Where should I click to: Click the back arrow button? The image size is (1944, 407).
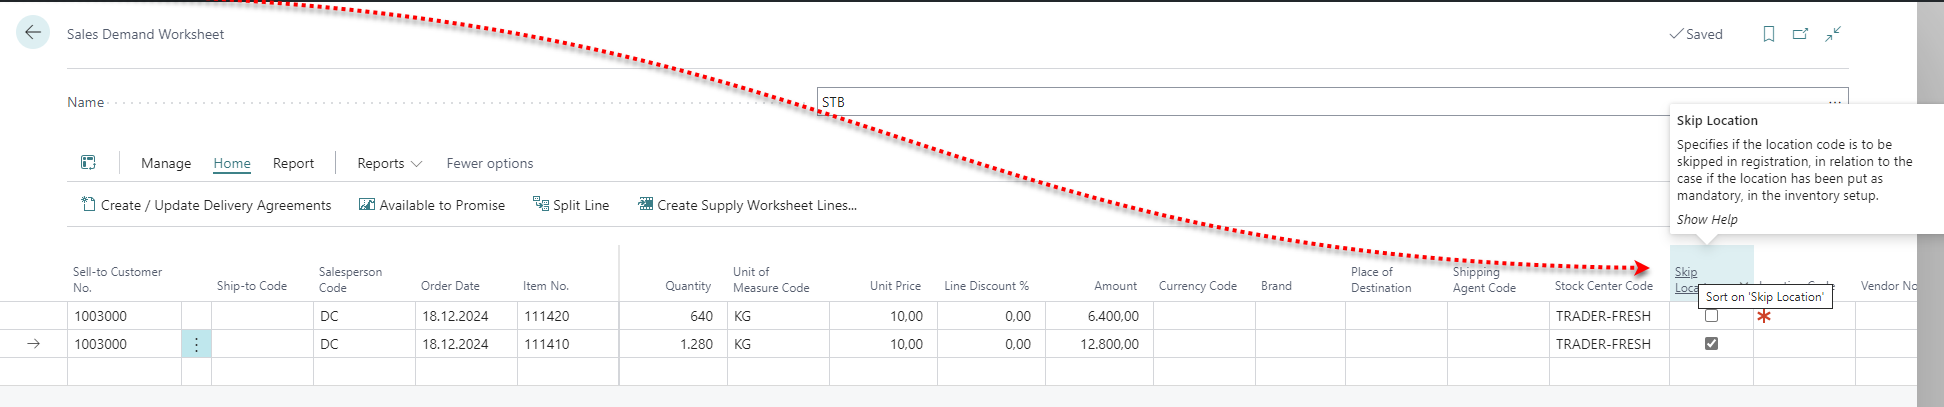coord(33,33)
